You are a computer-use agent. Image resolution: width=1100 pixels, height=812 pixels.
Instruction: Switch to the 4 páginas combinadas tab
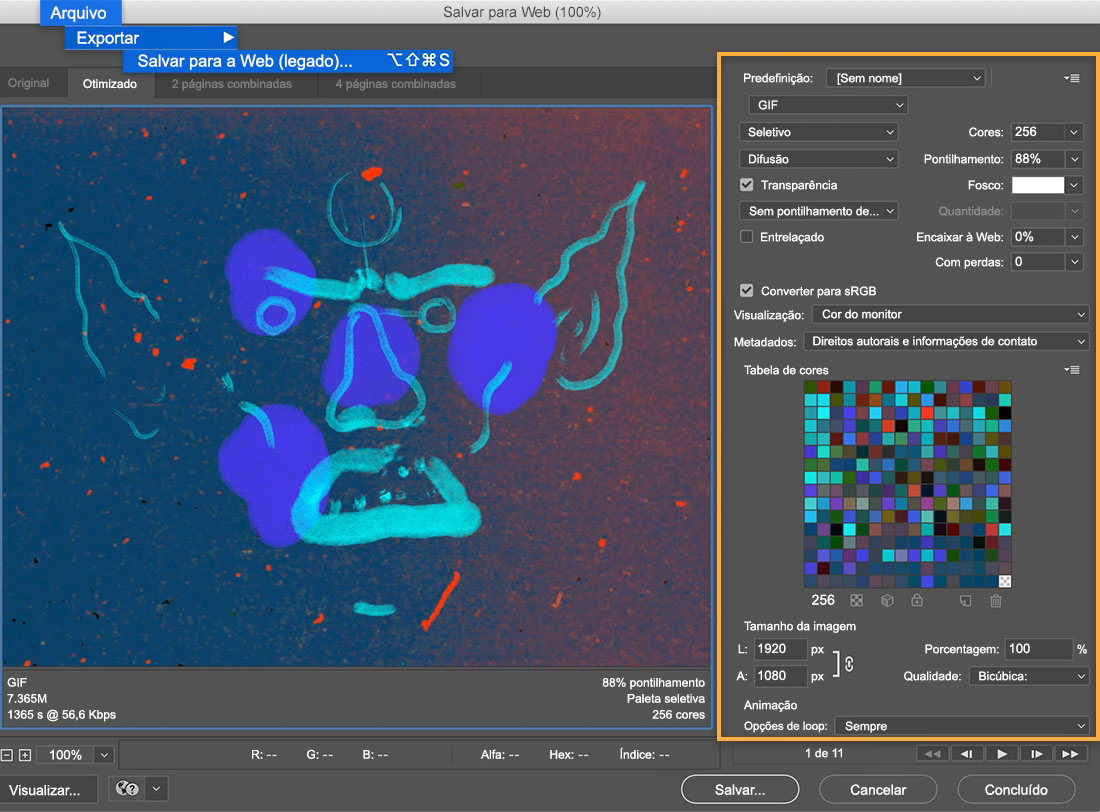(396, 84)
